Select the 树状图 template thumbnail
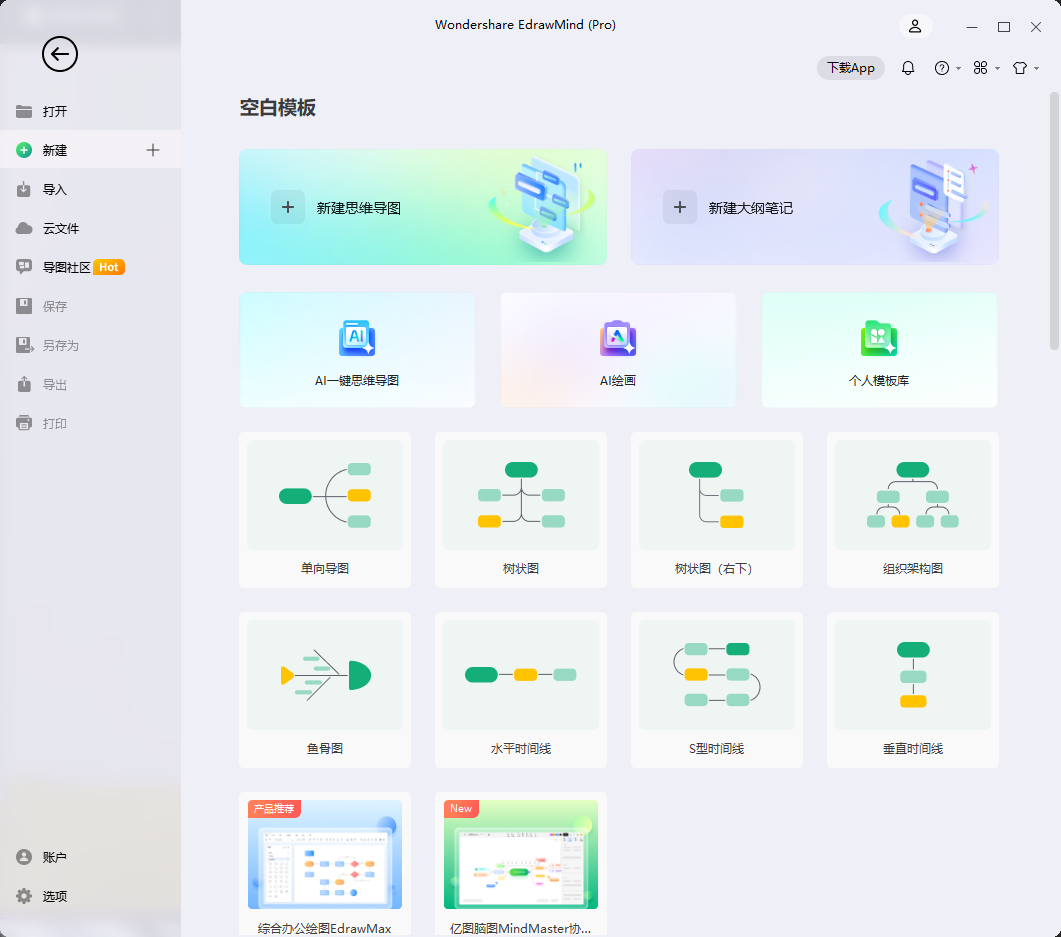The height and width of the screenshot is (937, 1061). [x=521, y=495]
